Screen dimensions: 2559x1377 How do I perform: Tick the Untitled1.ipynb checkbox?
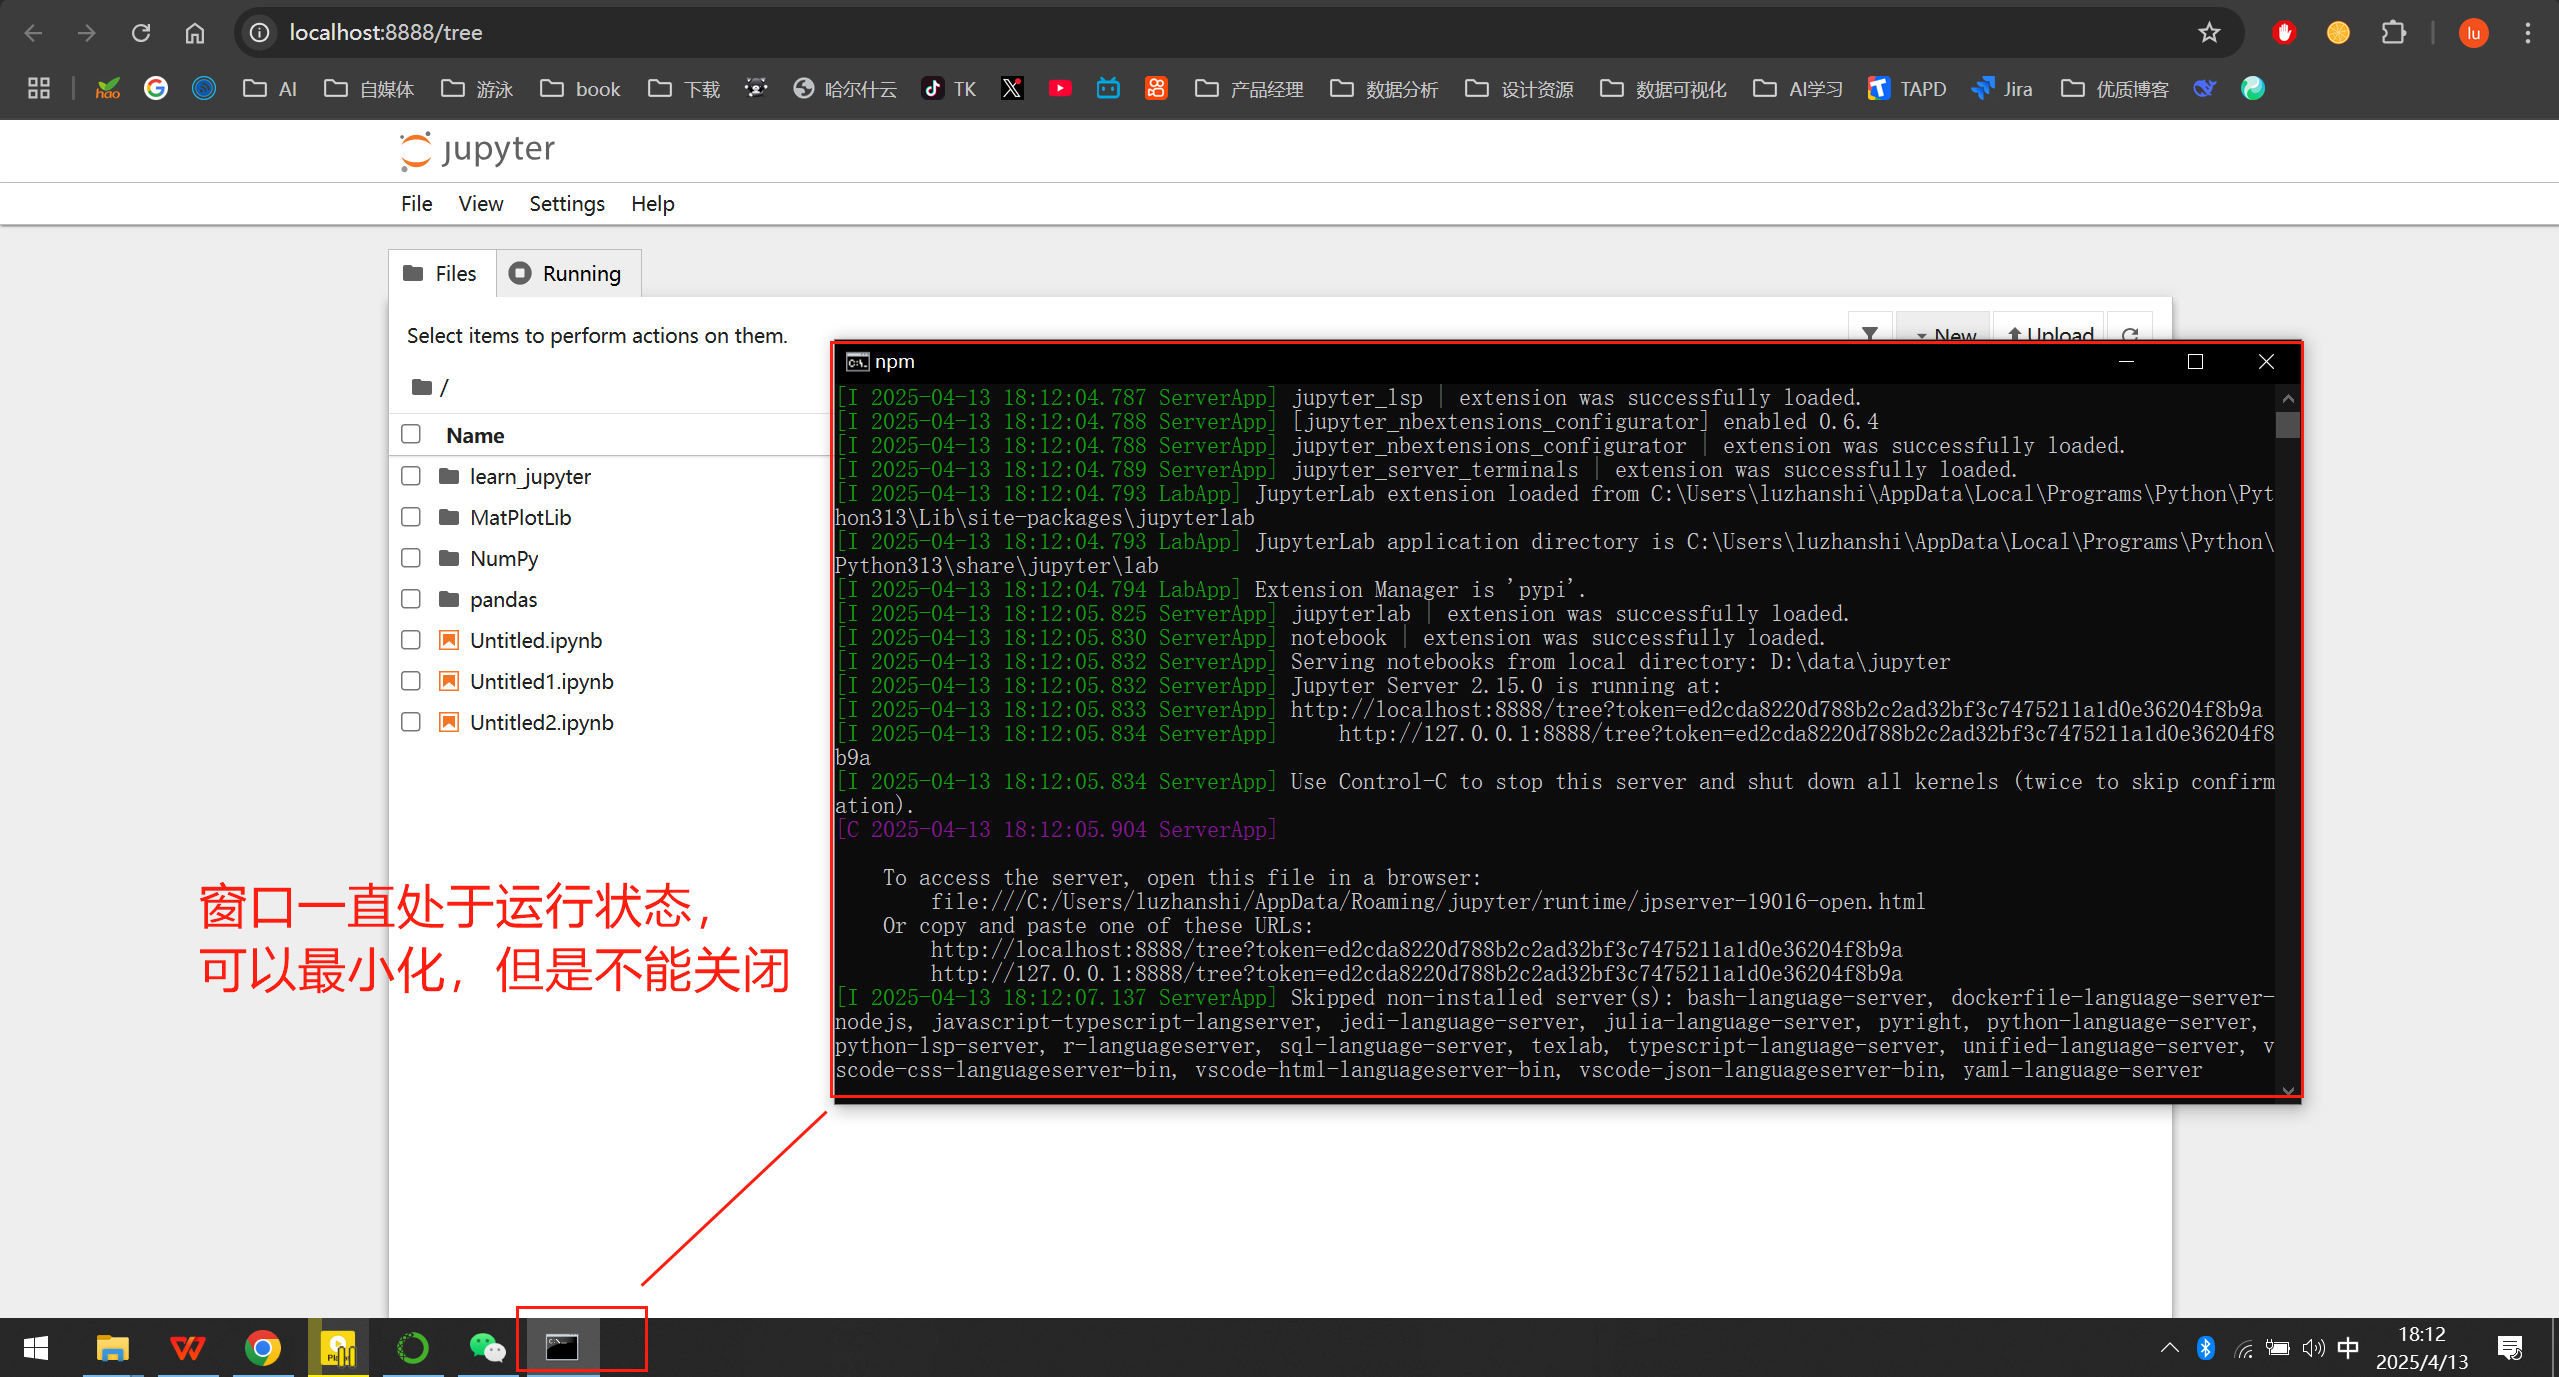[411, 681]
